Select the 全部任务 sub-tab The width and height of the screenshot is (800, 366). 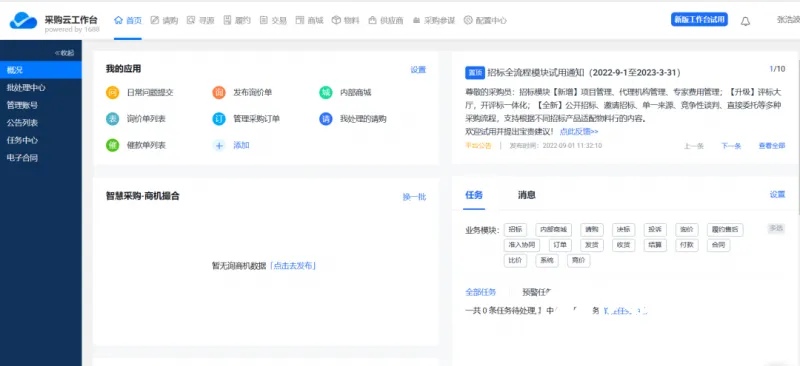[481, 292]
